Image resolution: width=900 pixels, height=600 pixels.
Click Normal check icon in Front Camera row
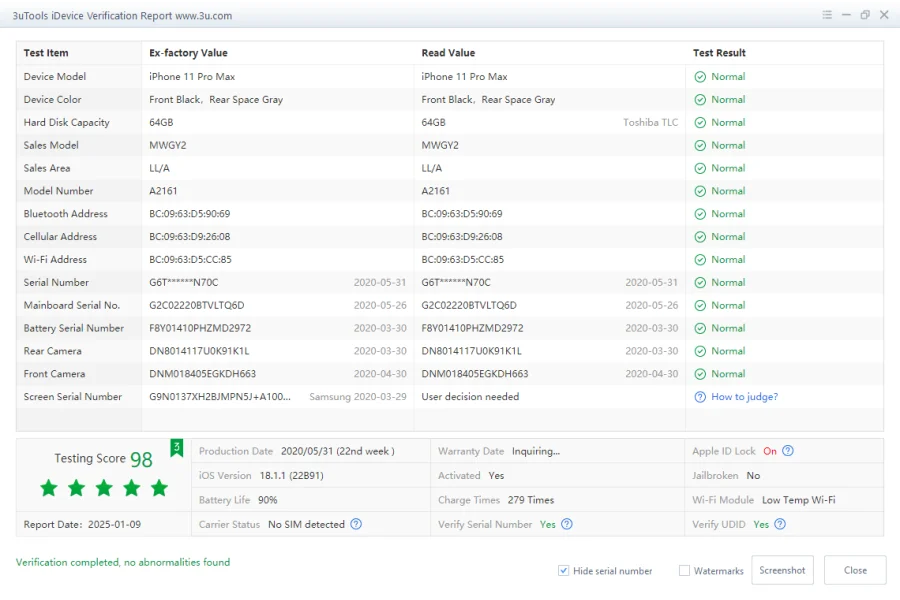700,374
